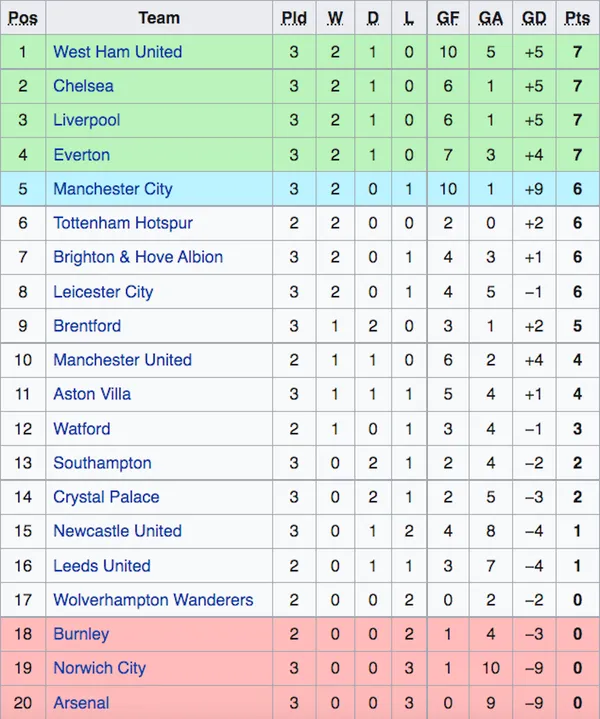Image resolution: width=600 pixels, height=719 pixels.
Task: Open the Everton team page
Action: (82, 155)
